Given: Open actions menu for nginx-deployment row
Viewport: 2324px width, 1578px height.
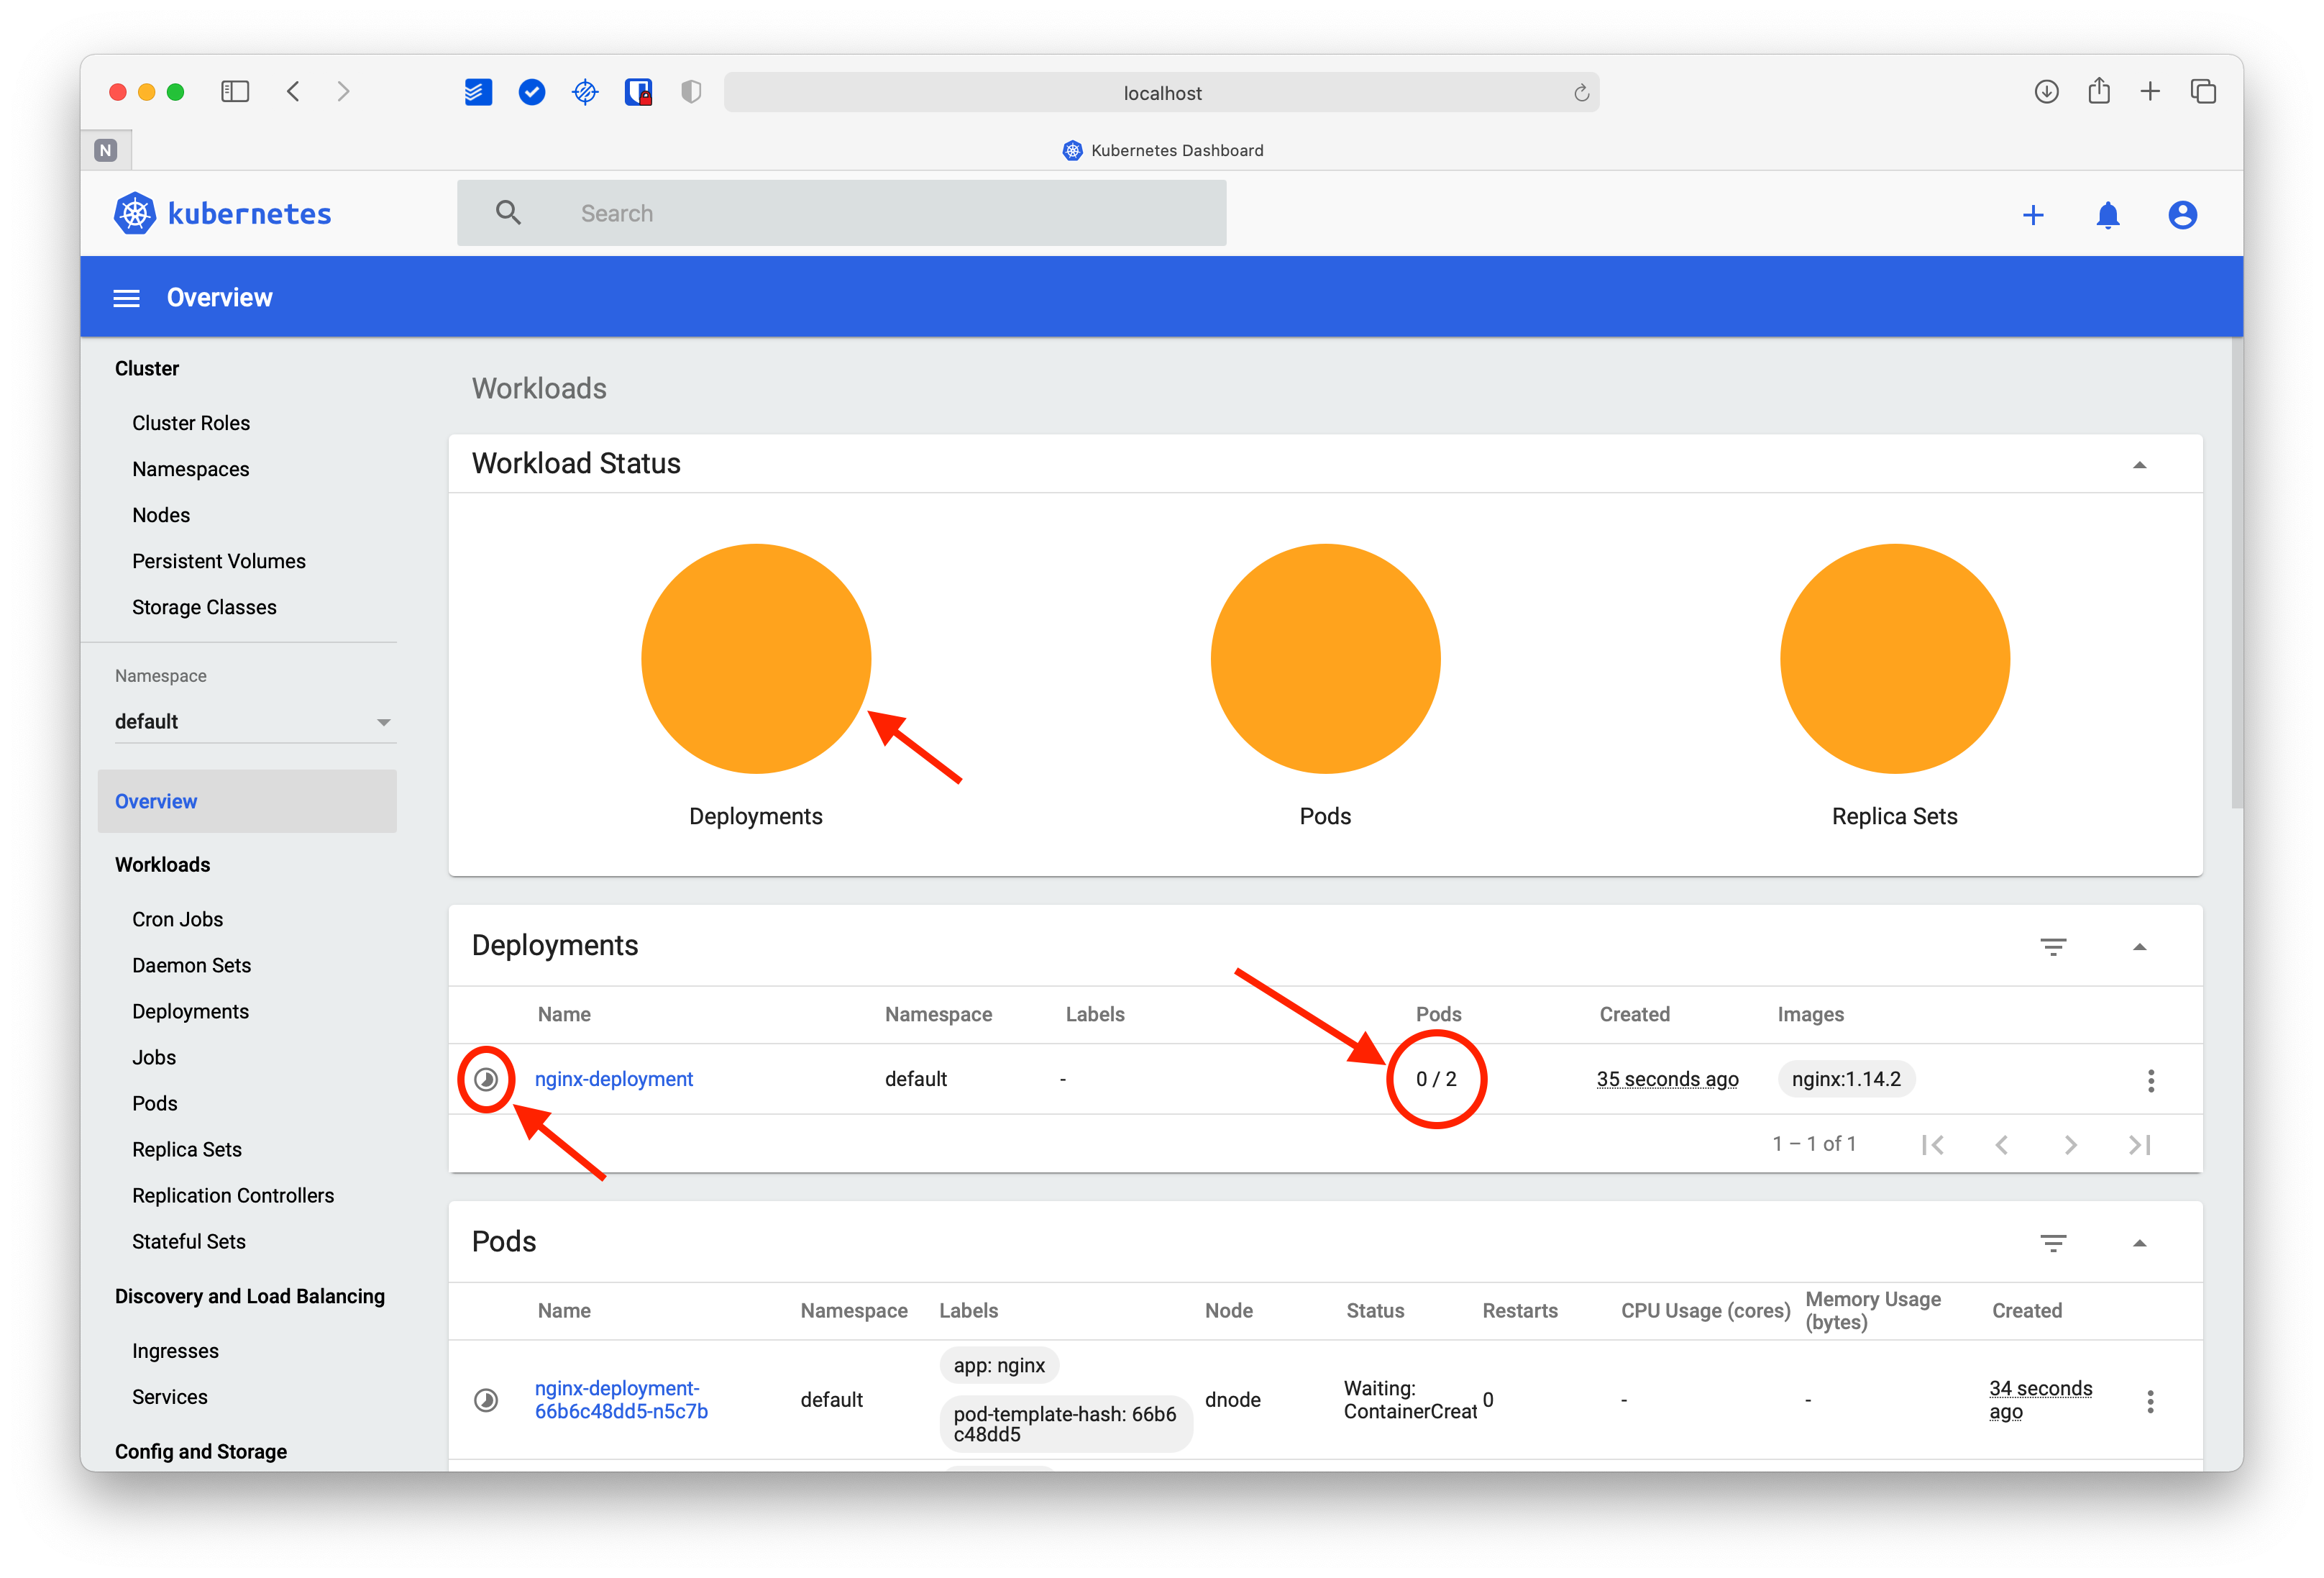Looking at the screenshot, I should point(2150,1080).
